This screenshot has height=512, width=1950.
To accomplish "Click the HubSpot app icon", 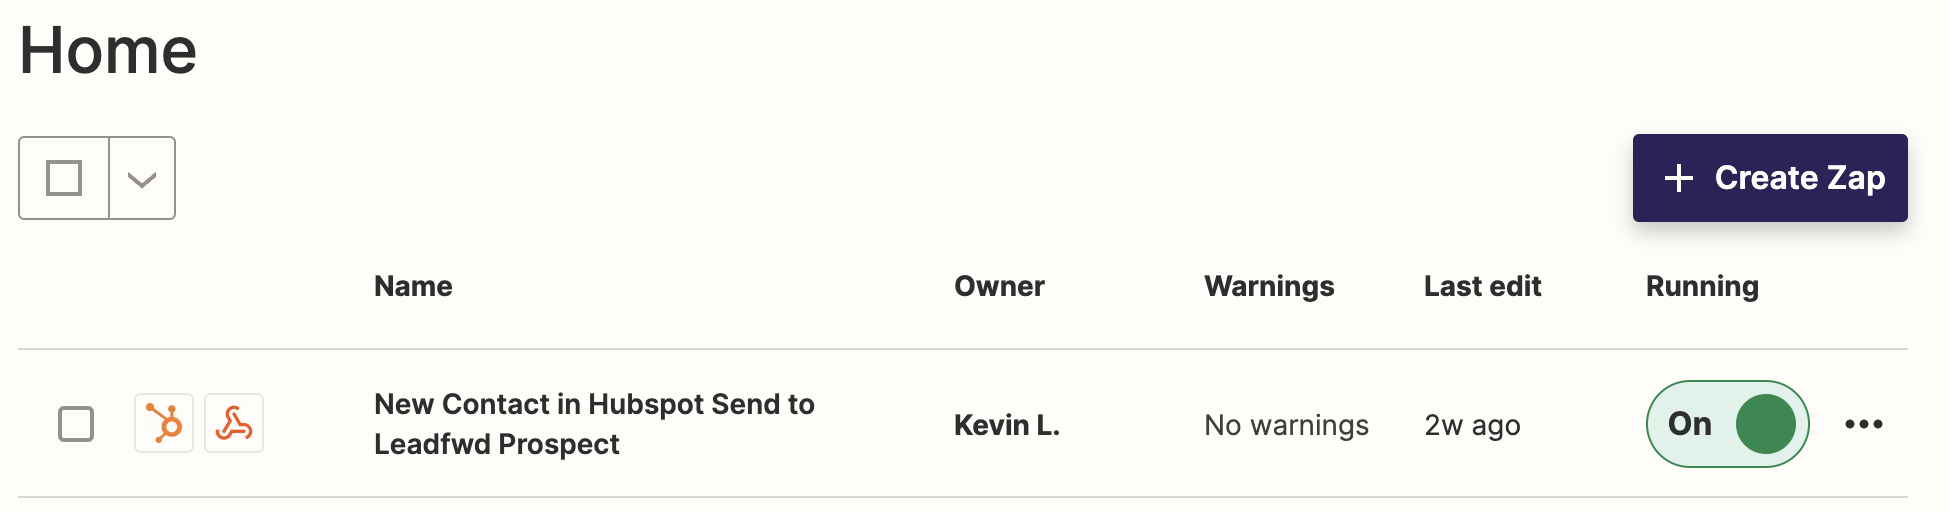I will (x=164, y=423).
